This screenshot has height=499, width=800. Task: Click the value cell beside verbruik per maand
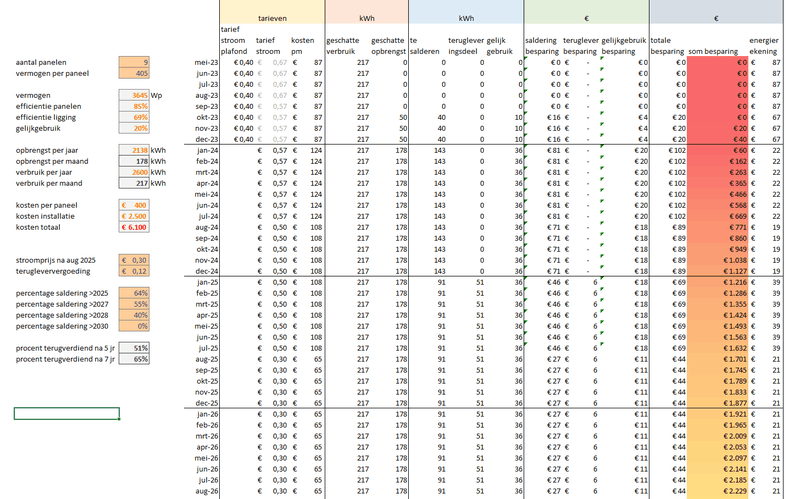134,183
